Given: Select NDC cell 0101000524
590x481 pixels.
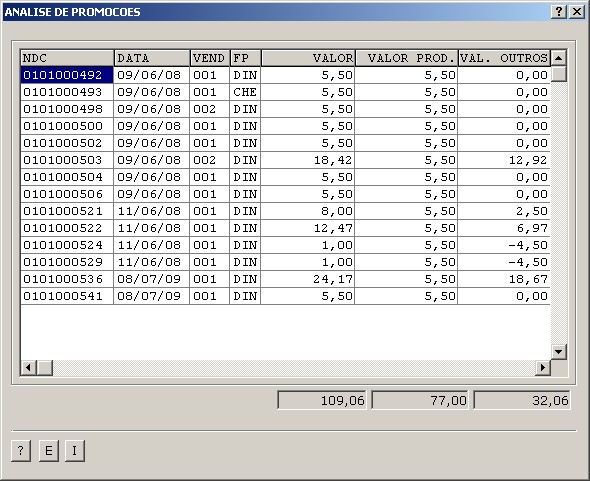Looking at the screenshot, I should [67, 245].
